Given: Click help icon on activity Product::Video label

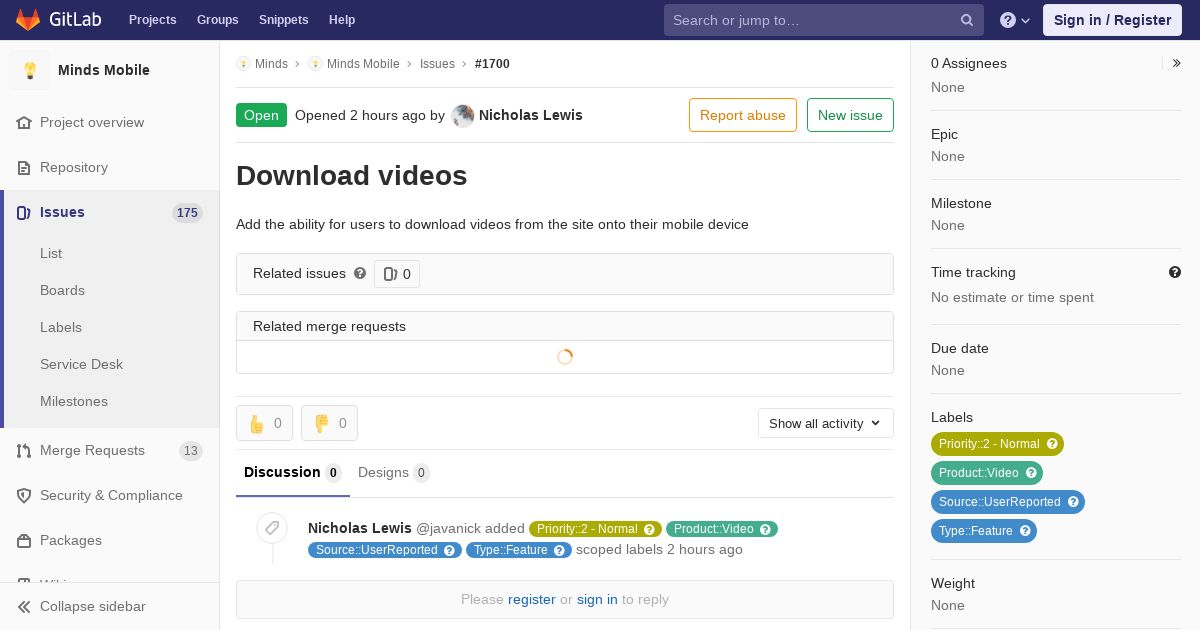Looking at the screenshot, I should point(766,529).
